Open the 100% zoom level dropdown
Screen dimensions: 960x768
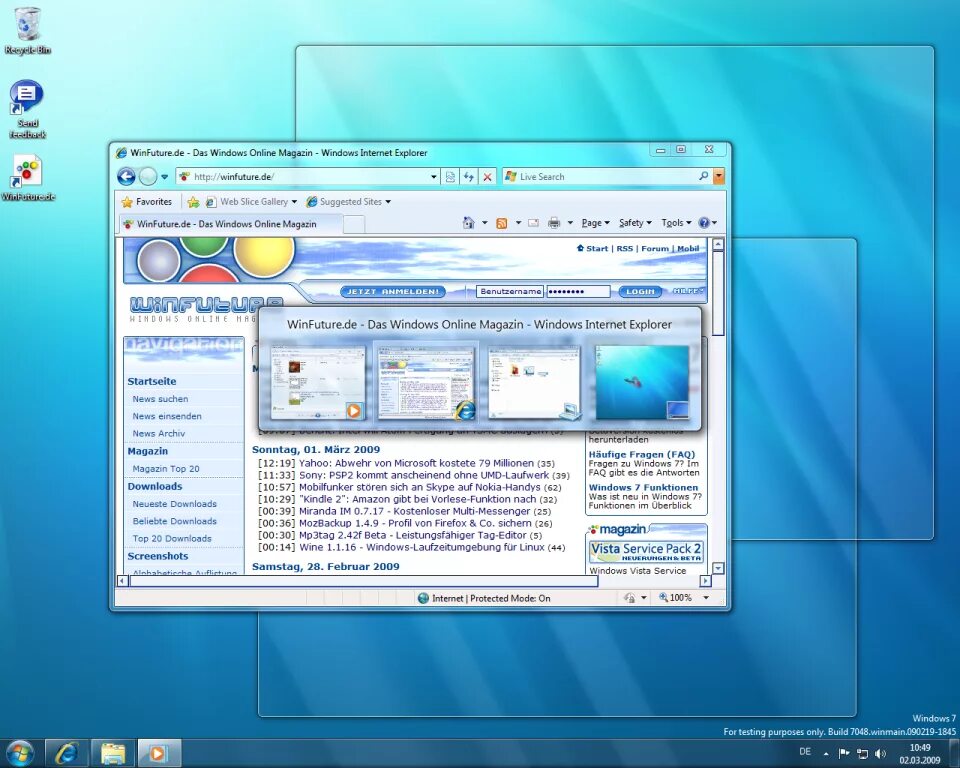[x=706, y=598]
